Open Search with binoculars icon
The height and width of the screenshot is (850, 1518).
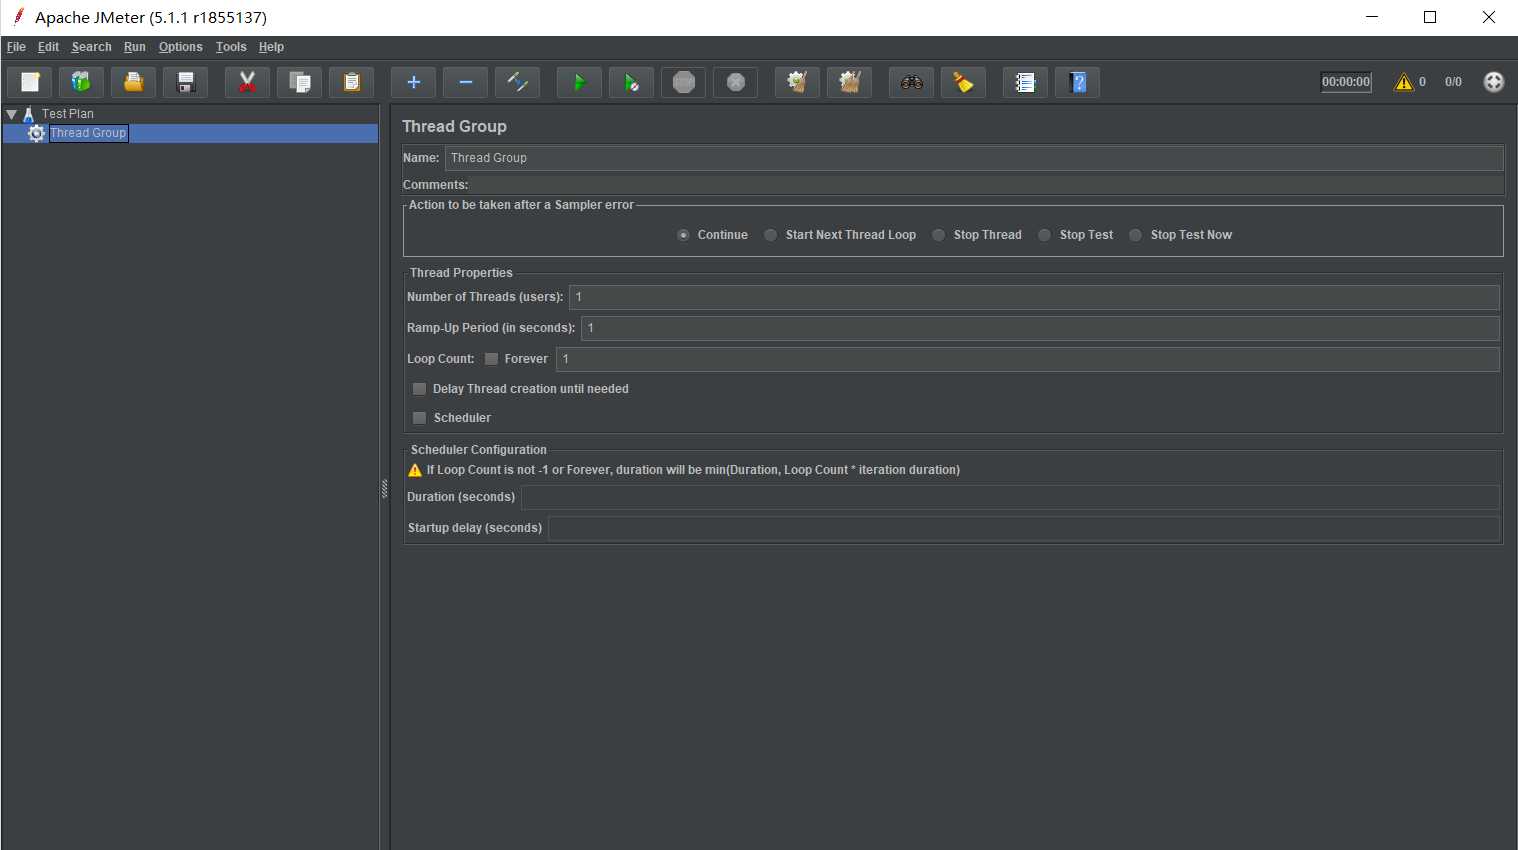[912, 82]
